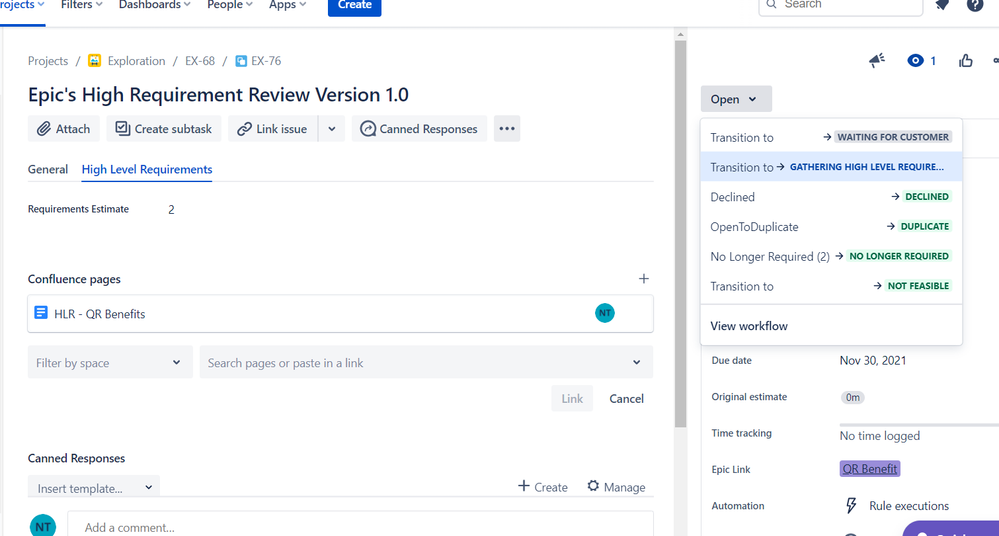
Task: Open the People menu
Action: (229, 5)
